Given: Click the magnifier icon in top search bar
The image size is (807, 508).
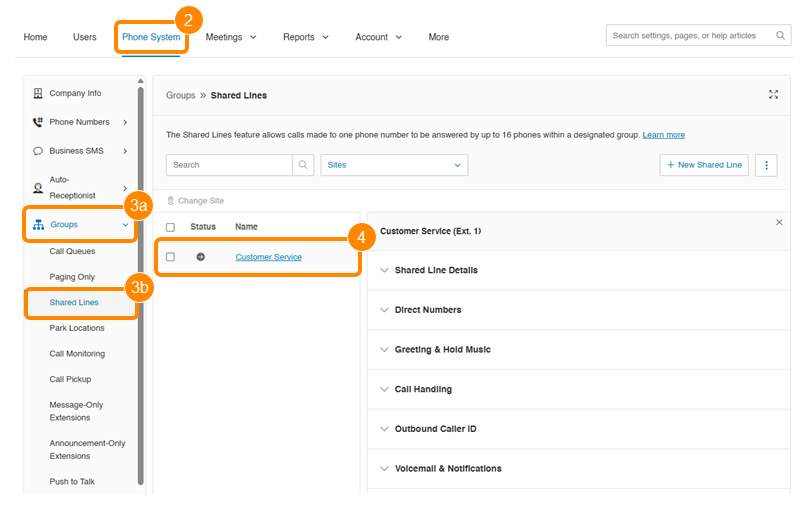Looking at the screenshot, I should pos(781,36).
